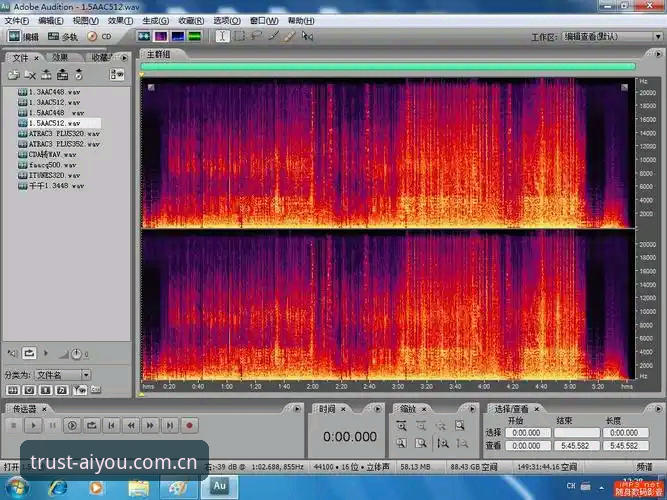Open the 文件(F) menu
The width and height of the screenshot is (667, 500).
pyautogui.click(x=17, y=20)
